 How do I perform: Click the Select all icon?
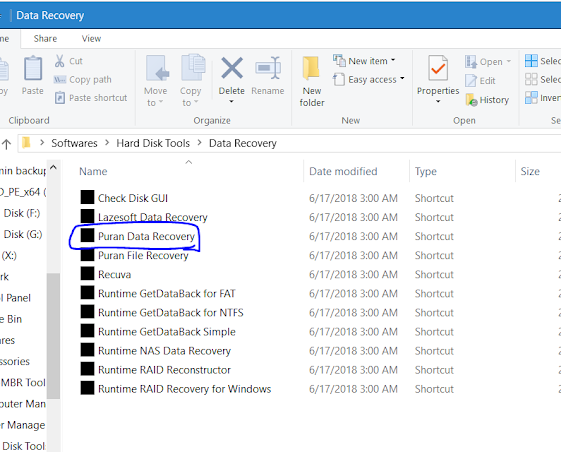531,61
